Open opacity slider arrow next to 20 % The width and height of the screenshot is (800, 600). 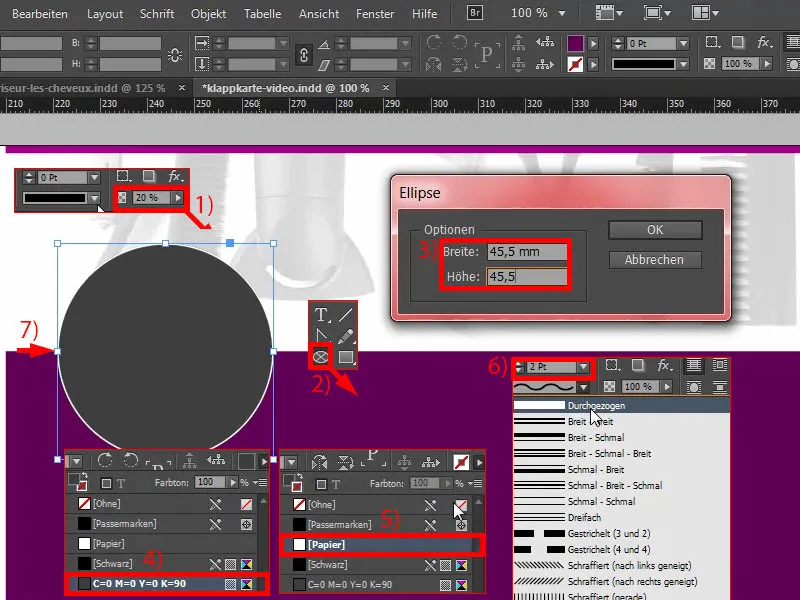[178, 197]
